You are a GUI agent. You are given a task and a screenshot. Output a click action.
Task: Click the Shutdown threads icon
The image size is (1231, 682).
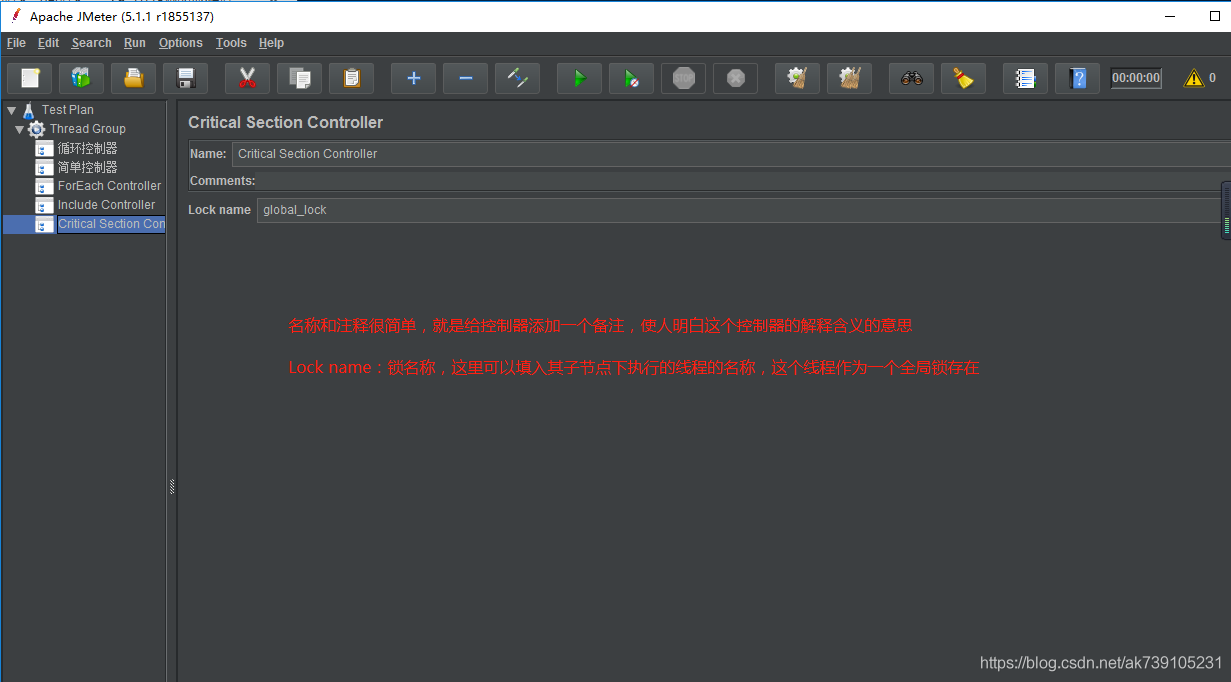point(736,78)
